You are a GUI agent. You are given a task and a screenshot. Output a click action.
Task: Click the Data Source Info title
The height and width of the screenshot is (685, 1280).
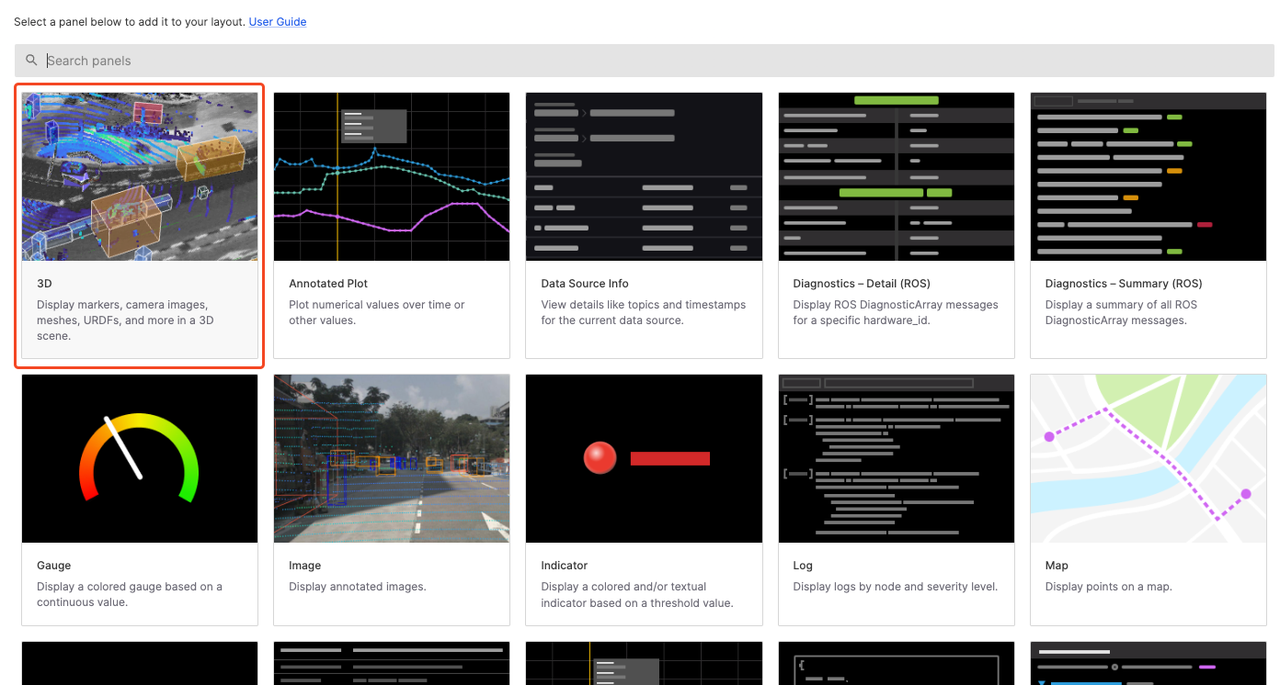(x=585, y=284)
